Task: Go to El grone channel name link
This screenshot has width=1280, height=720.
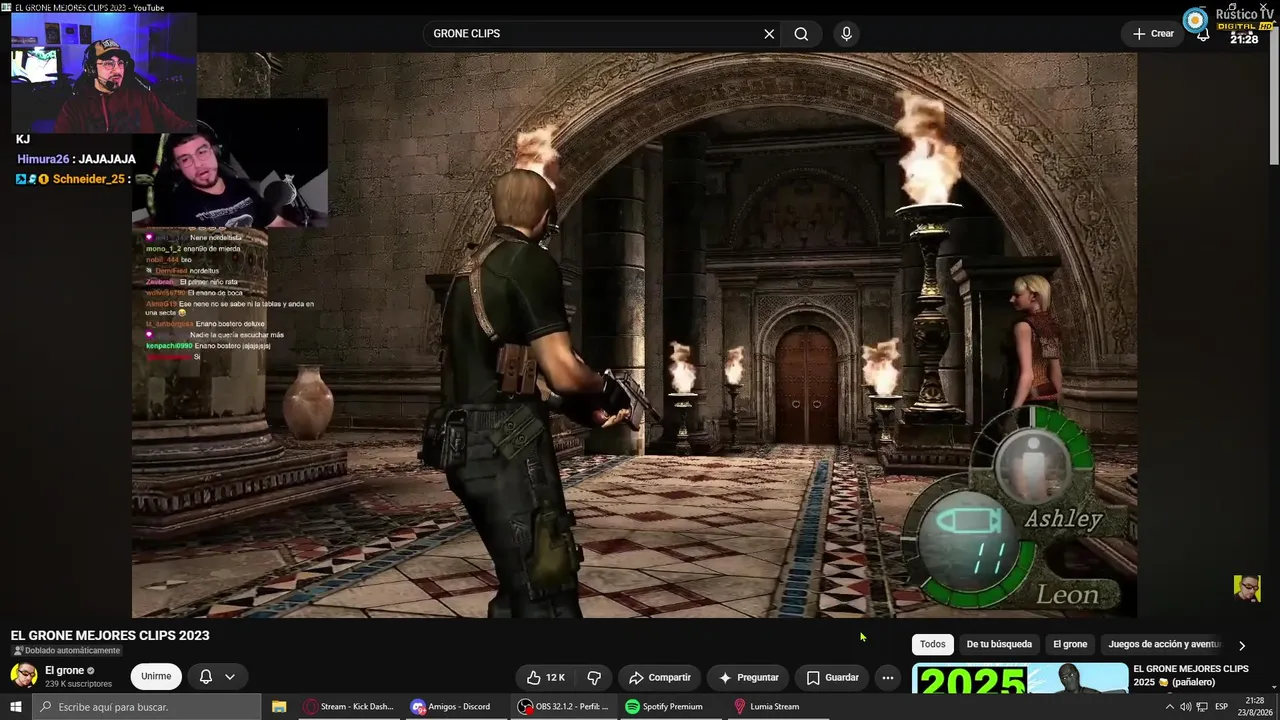Action: (64, 671)
